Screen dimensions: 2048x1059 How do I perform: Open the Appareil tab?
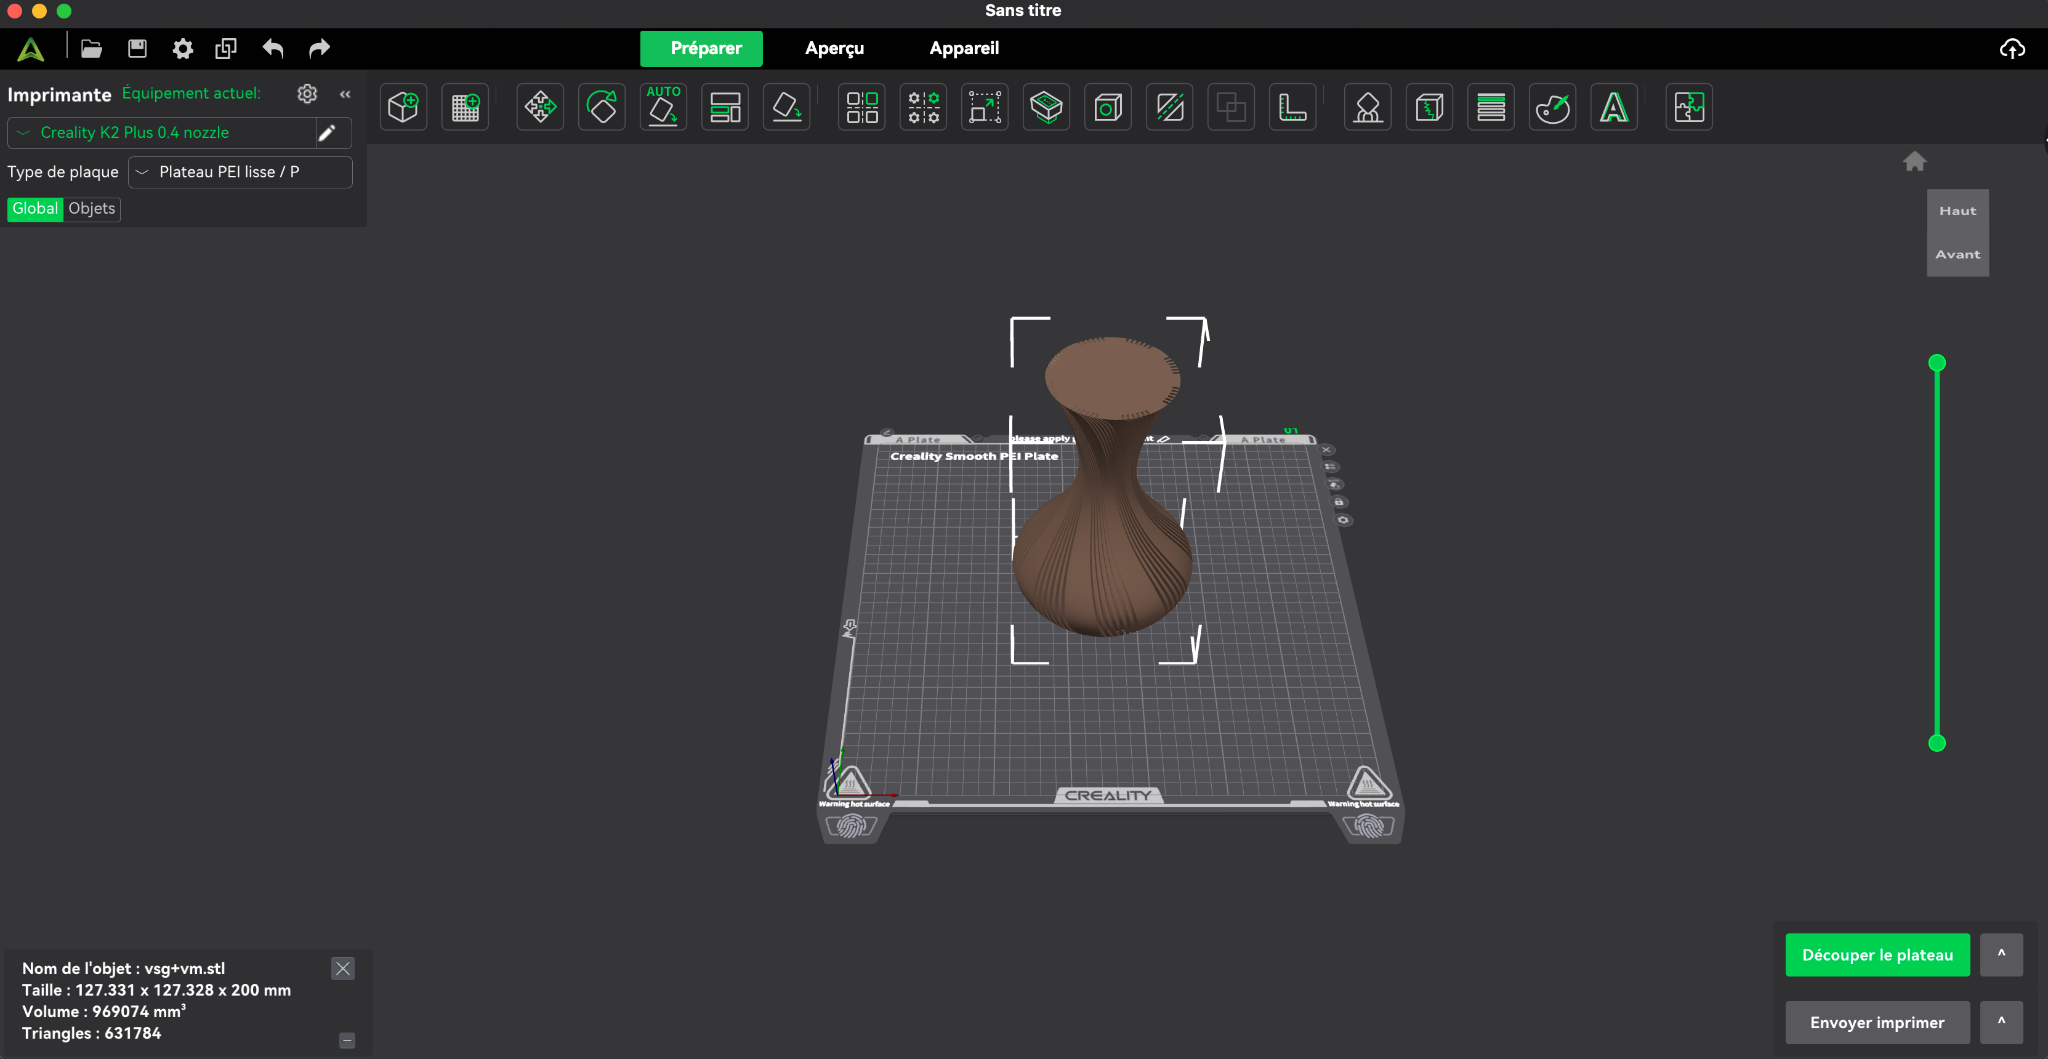pos(964,48)
